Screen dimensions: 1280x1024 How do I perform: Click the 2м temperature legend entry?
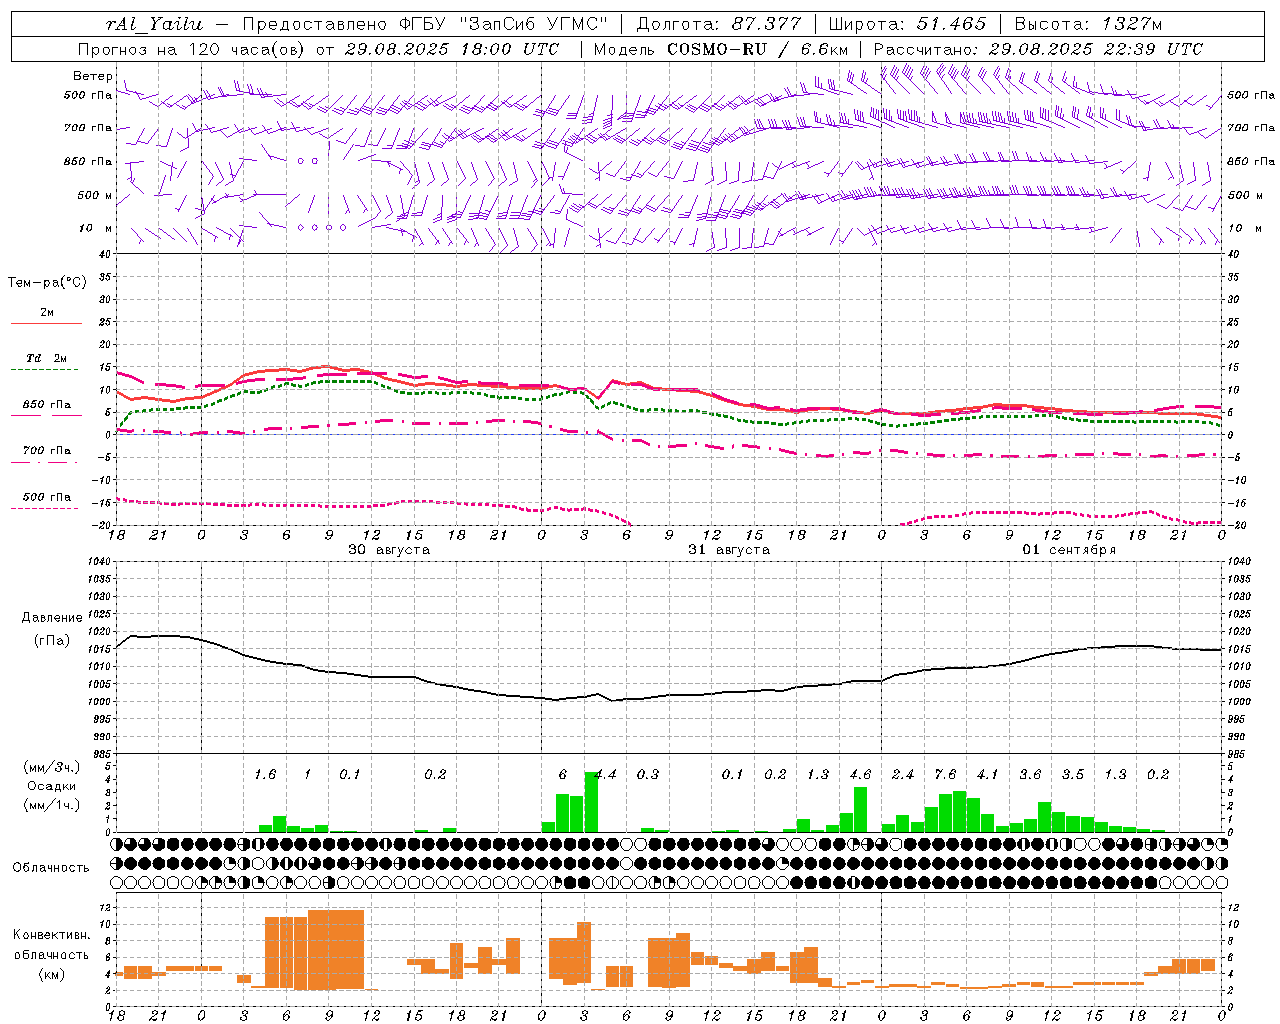pos(47,312)
